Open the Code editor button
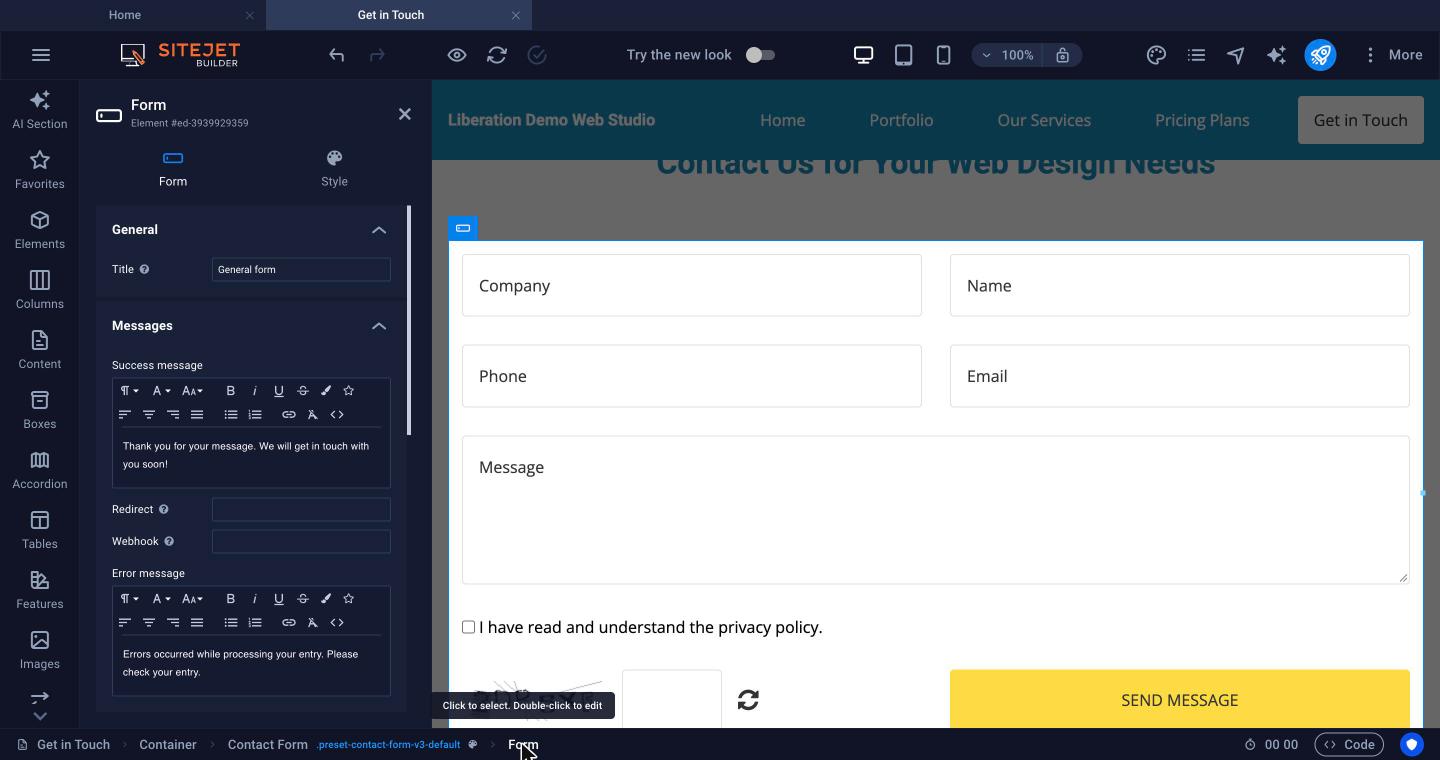The height and width of the screenshot is (760, 1440). point(1349,744)
